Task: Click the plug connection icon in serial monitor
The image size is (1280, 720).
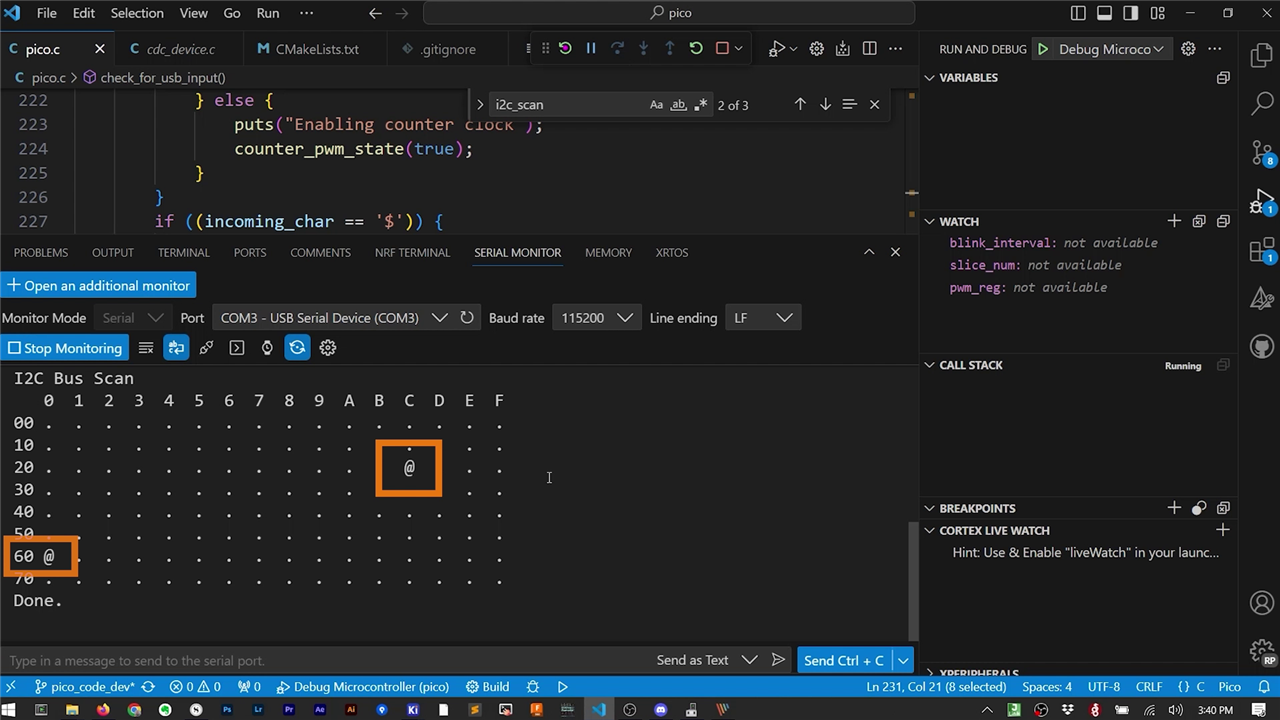Action: 206,348
